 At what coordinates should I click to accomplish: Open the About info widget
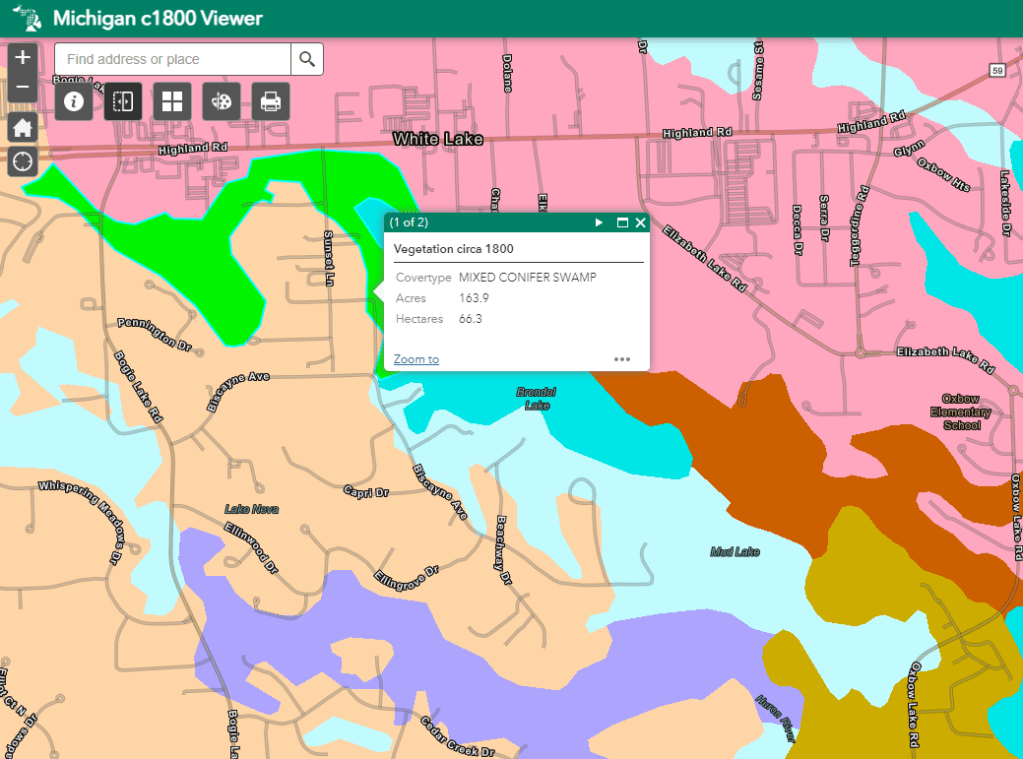74,101
